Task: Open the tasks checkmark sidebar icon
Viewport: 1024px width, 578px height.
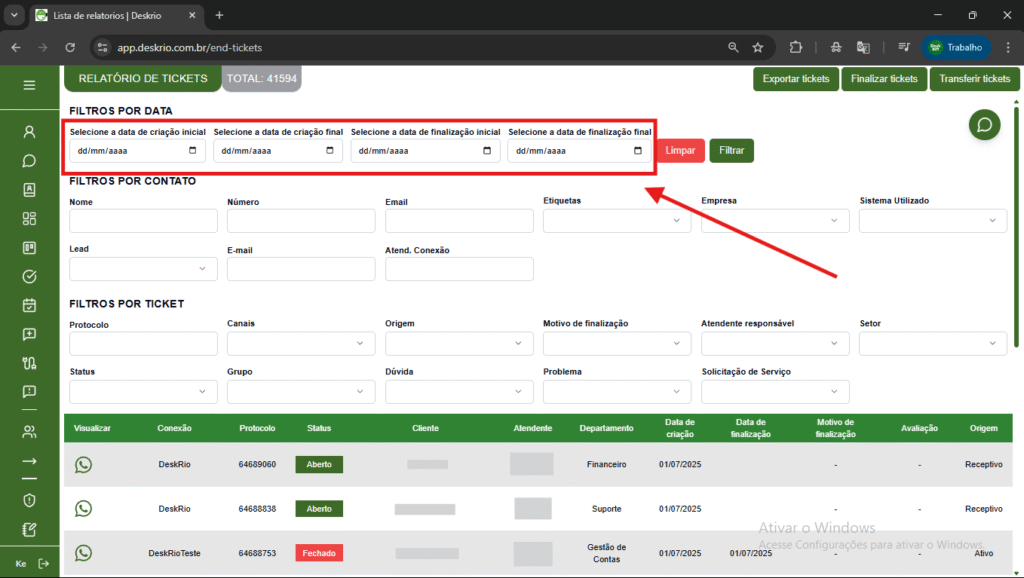Action: click(x=29, y=276)
